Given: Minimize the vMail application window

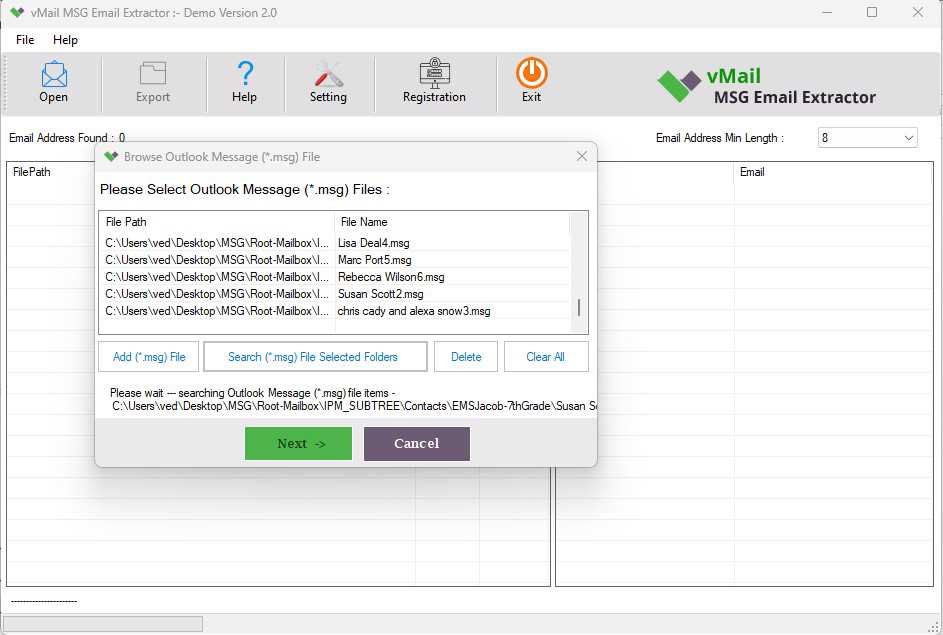Looking at the screenshot, I should pyautogui.click(x=828, y=12).
